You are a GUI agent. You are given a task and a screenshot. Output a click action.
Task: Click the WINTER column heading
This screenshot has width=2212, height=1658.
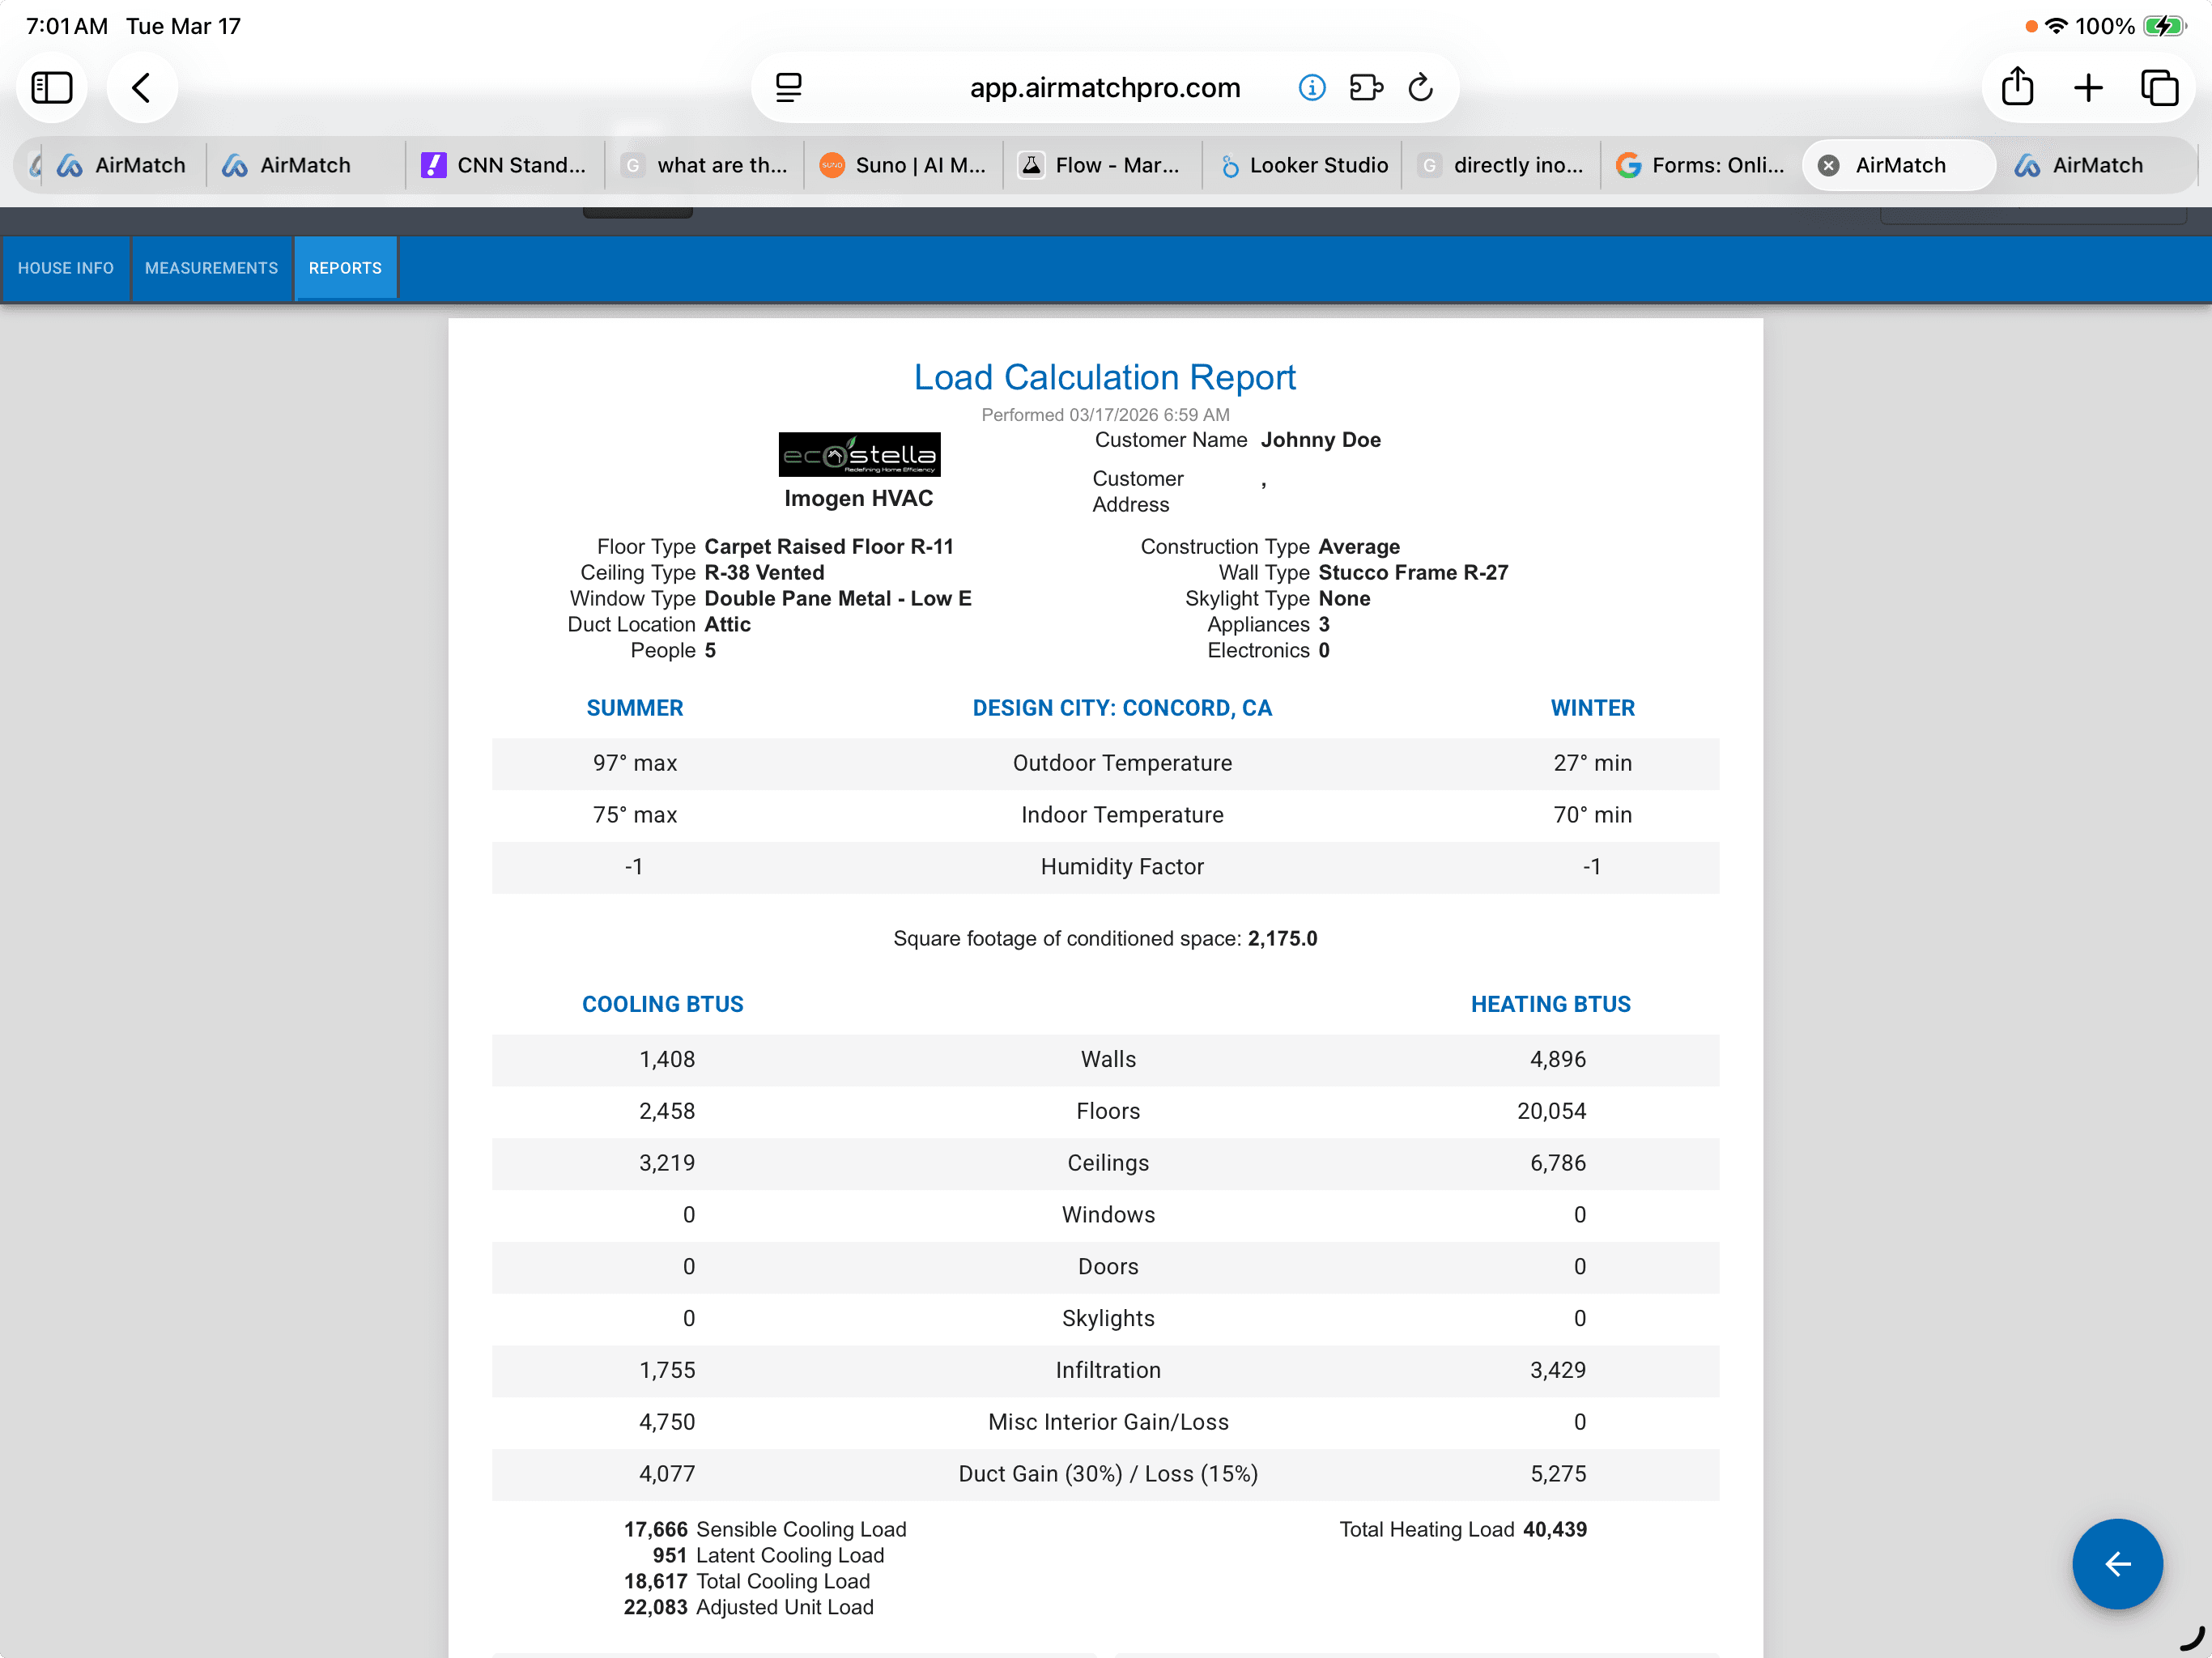(1592, 708)
